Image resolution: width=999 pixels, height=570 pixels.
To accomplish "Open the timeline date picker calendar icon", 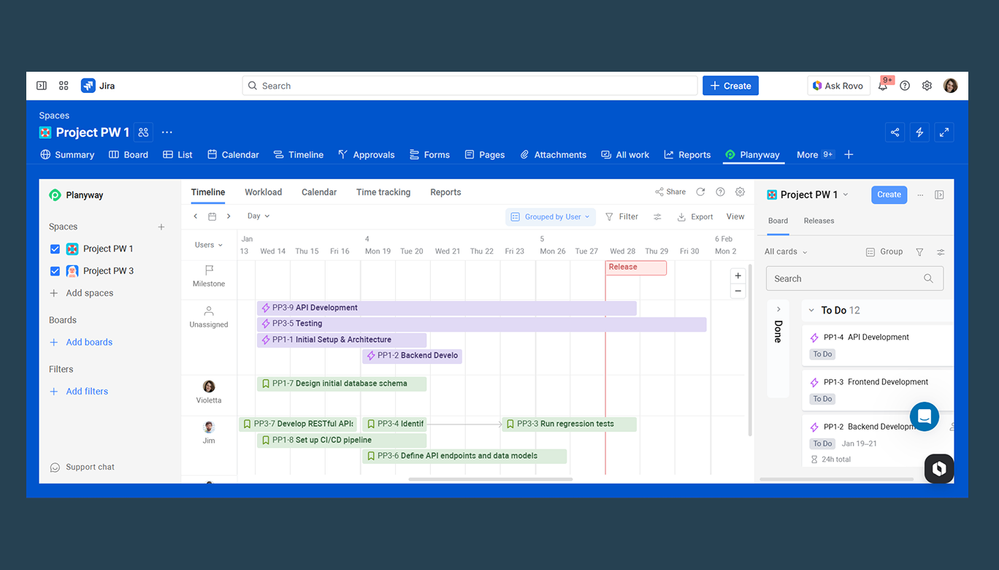I will click(x=212, y=217).
